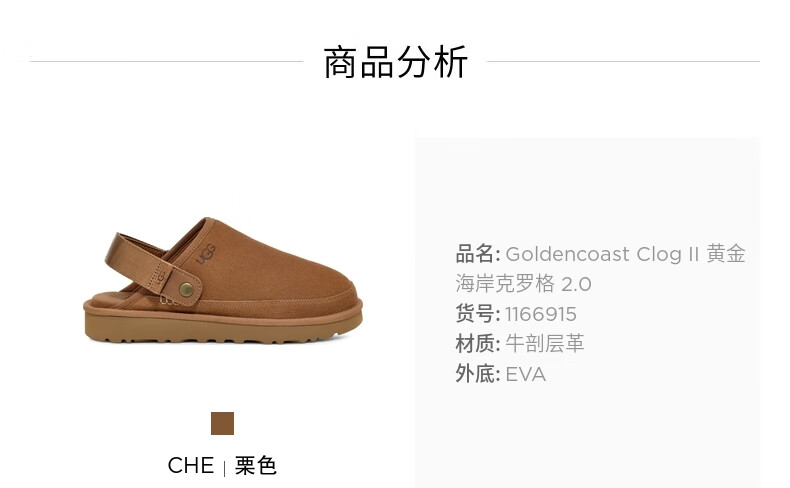Click the Goldencoast Clog shoe image
Screen dimensions: 790x488
pos(223,281)
